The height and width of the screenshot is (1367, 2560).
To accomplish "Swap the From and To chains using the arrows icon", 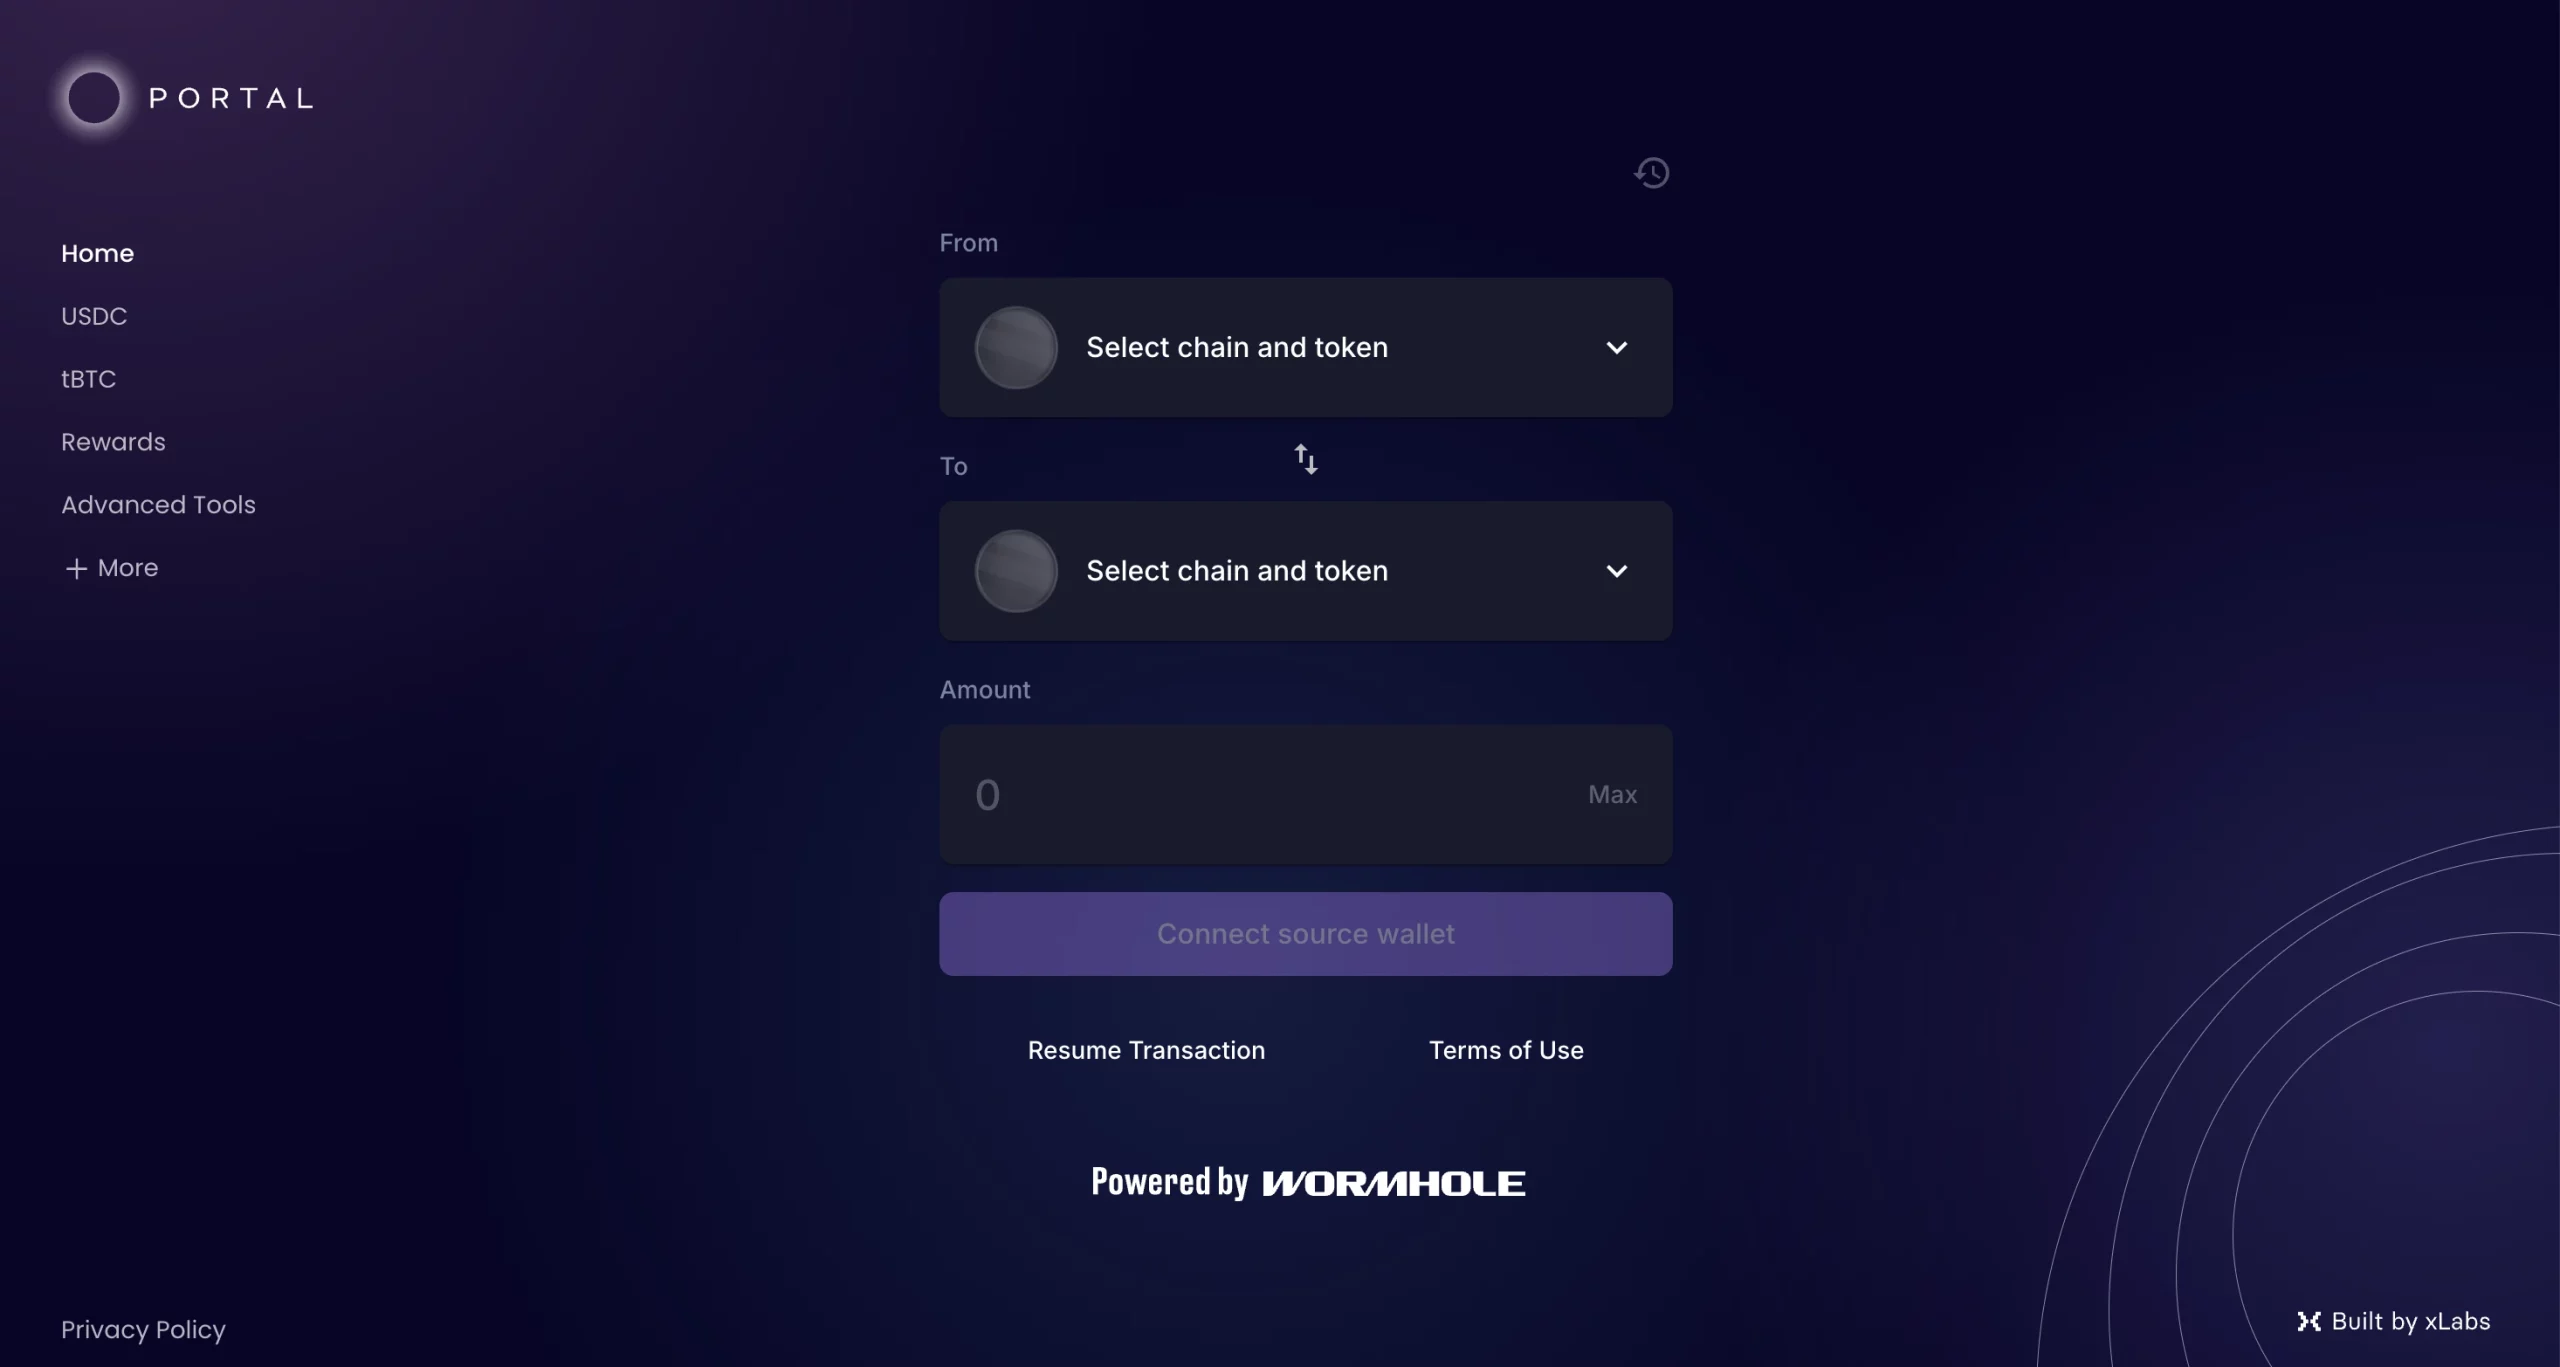I will point(1306,459).
